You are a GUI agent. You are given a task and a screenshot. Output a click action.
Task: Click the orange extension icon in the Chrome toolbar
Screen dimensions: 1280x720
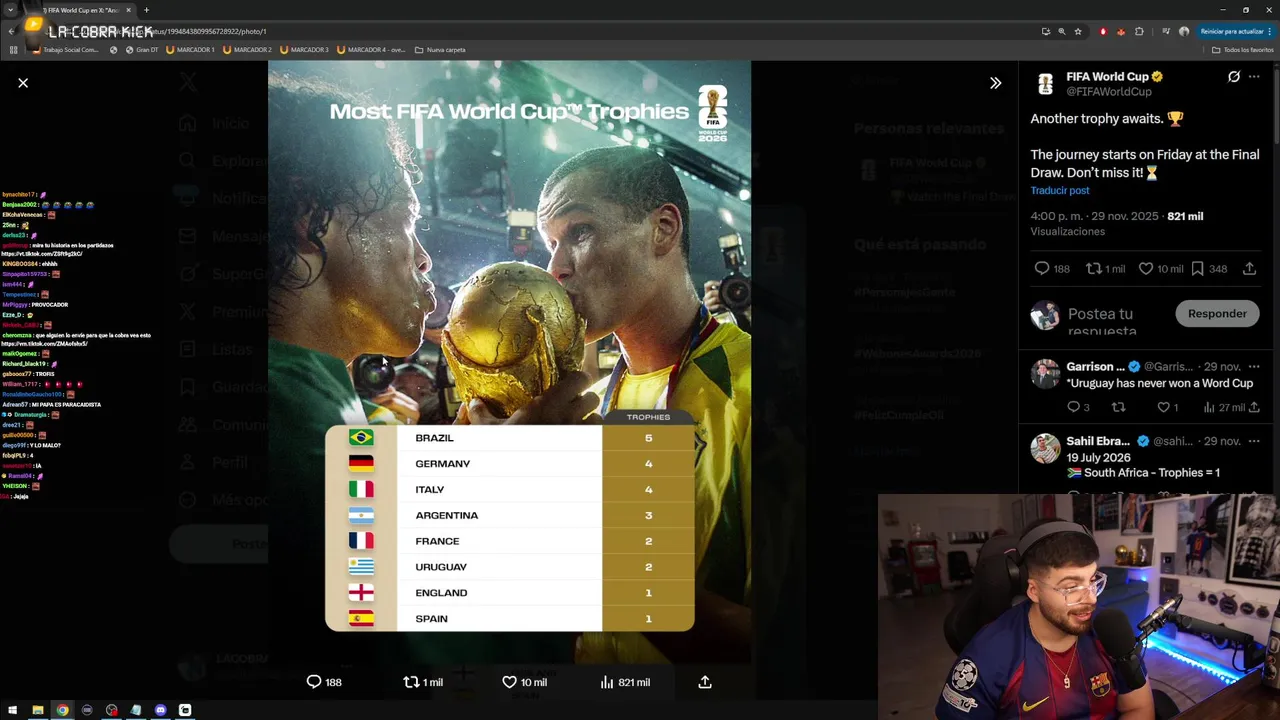1121,31
